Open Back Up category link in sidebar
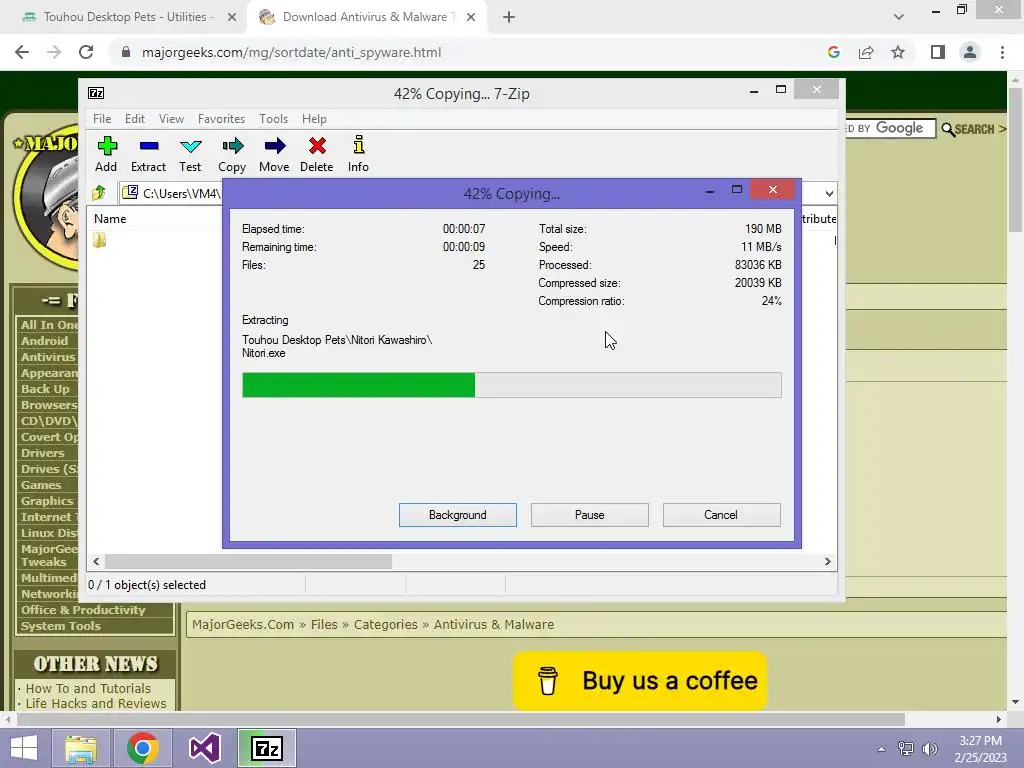 click(x=45, y=389)
